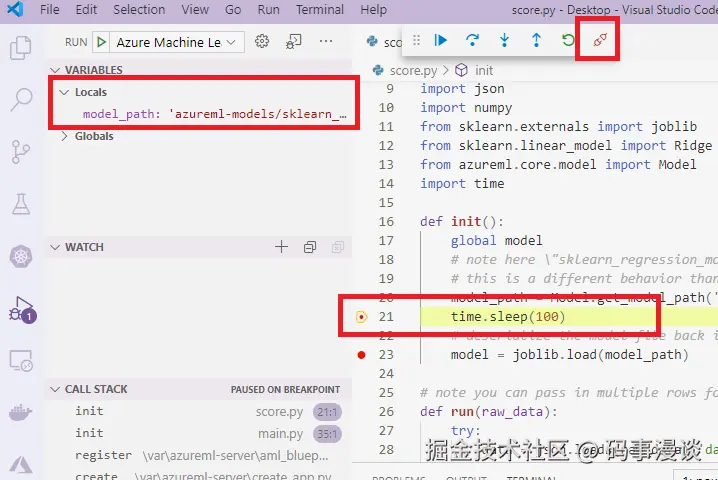Click the import numpy line
The width and height of the screenshot is (718, 480).
(466, 108)
